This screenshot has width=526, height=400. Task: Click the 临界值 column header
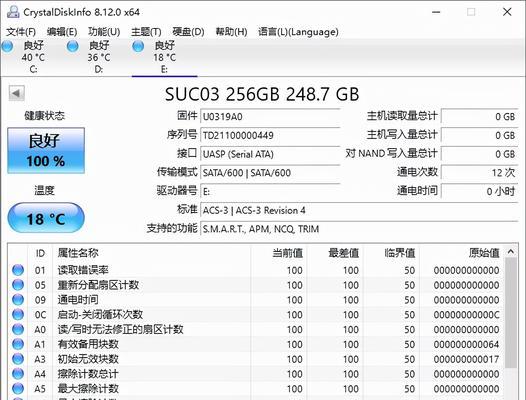pos(391,253)
